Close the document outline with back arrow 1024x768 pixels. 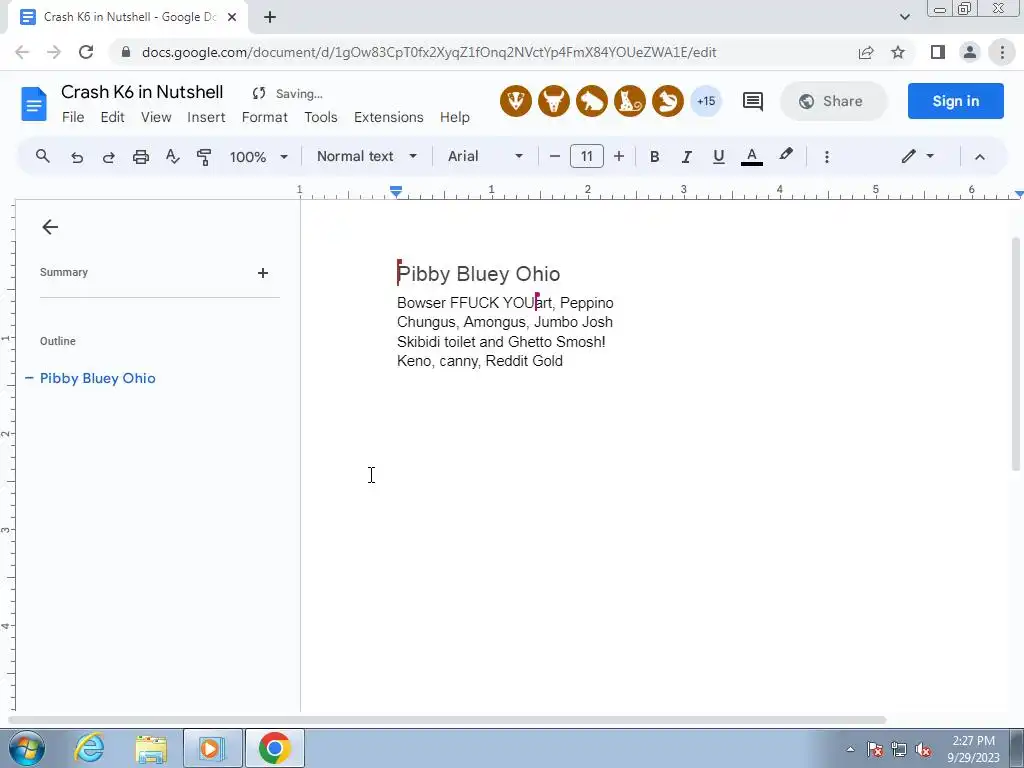pos(50,227)
